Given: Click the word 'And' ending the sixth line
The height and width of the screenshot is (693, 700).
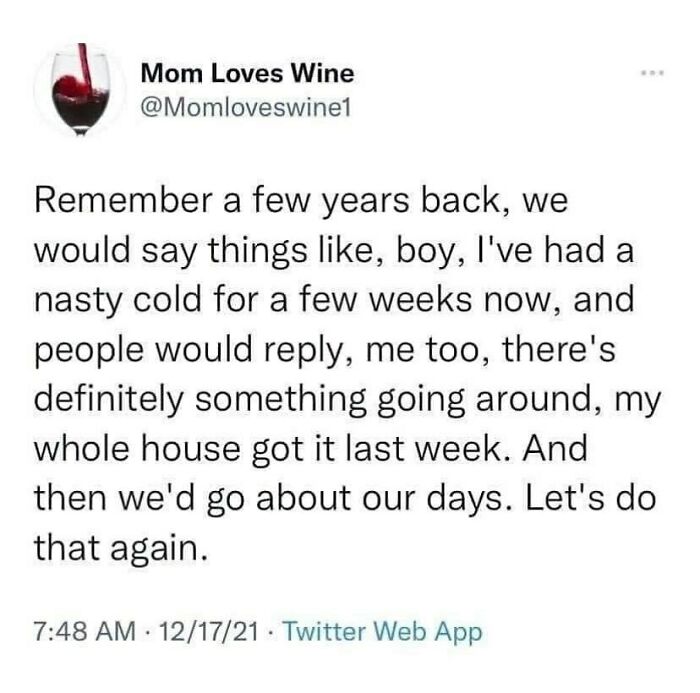Looking at the screenshot, I should [x=555, y=448].
